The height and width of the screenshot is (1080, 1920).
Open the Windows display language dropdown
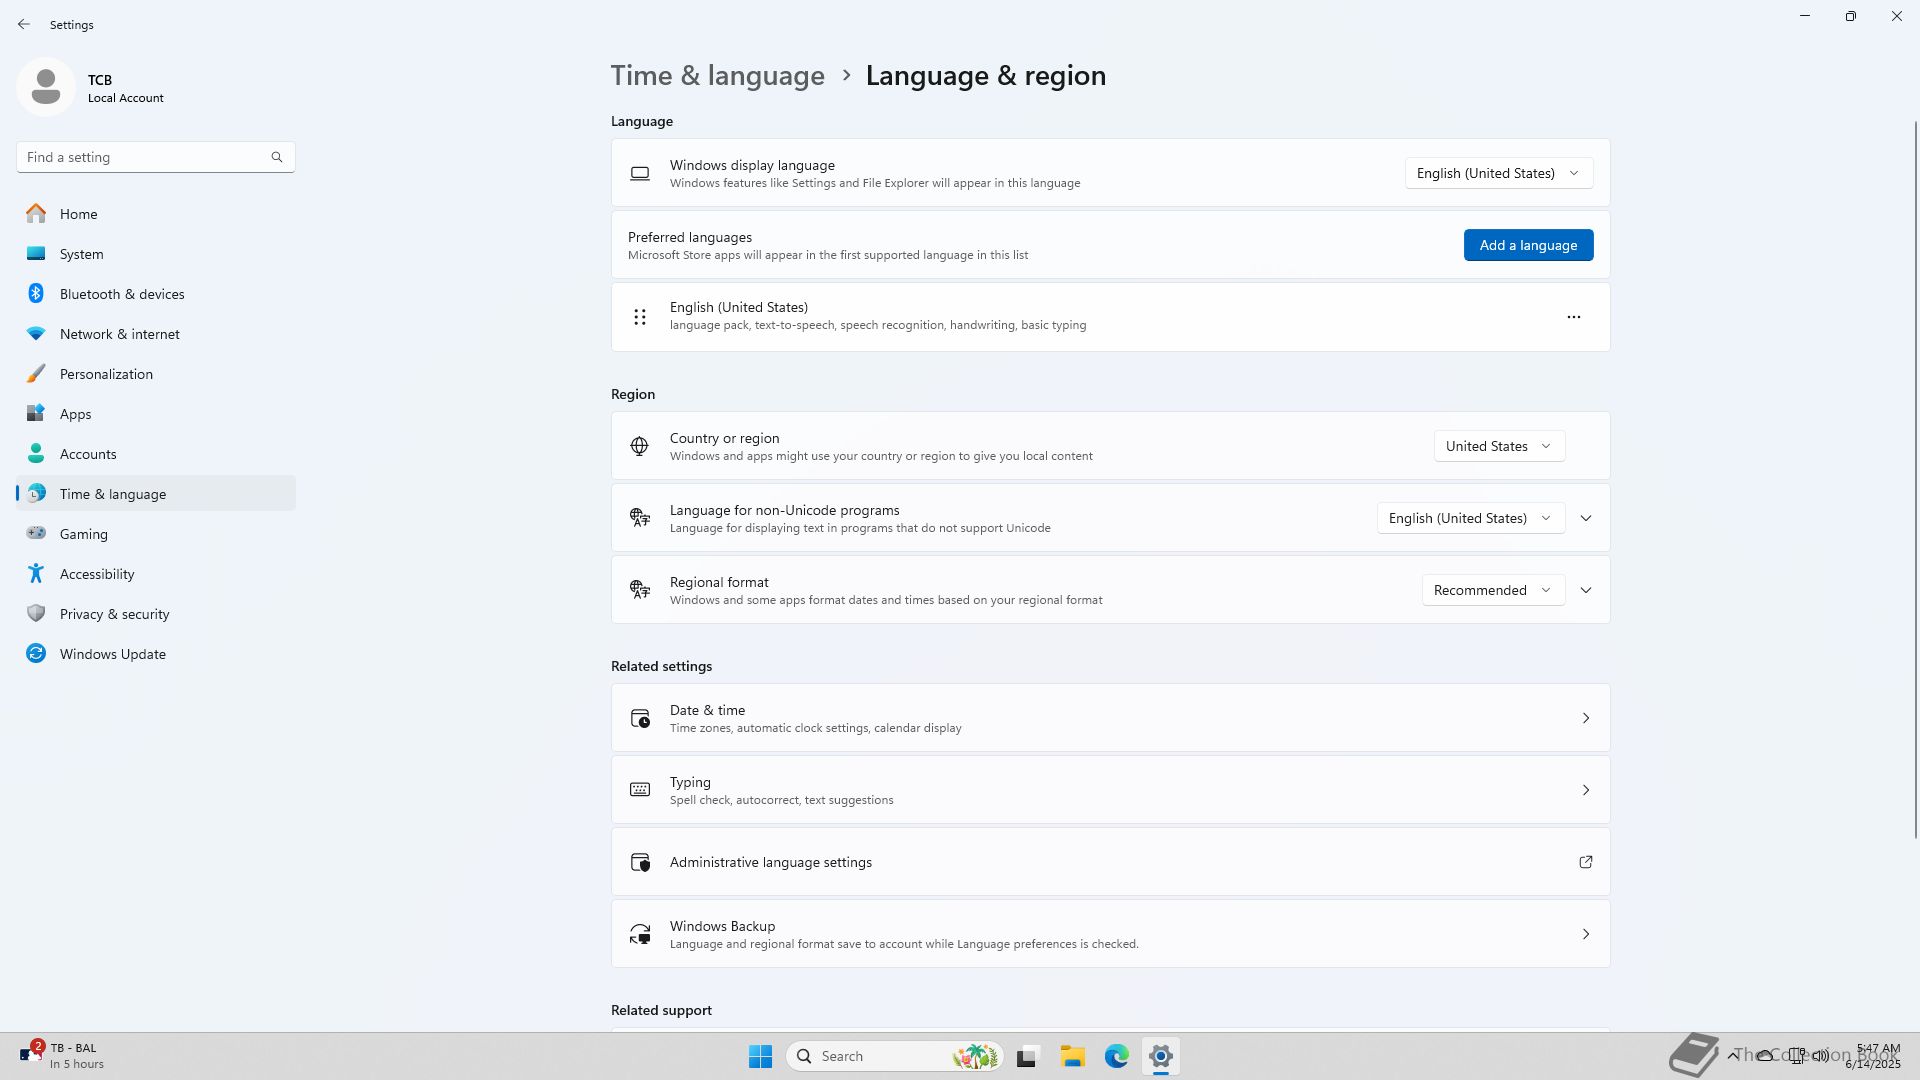point(1498,173)
